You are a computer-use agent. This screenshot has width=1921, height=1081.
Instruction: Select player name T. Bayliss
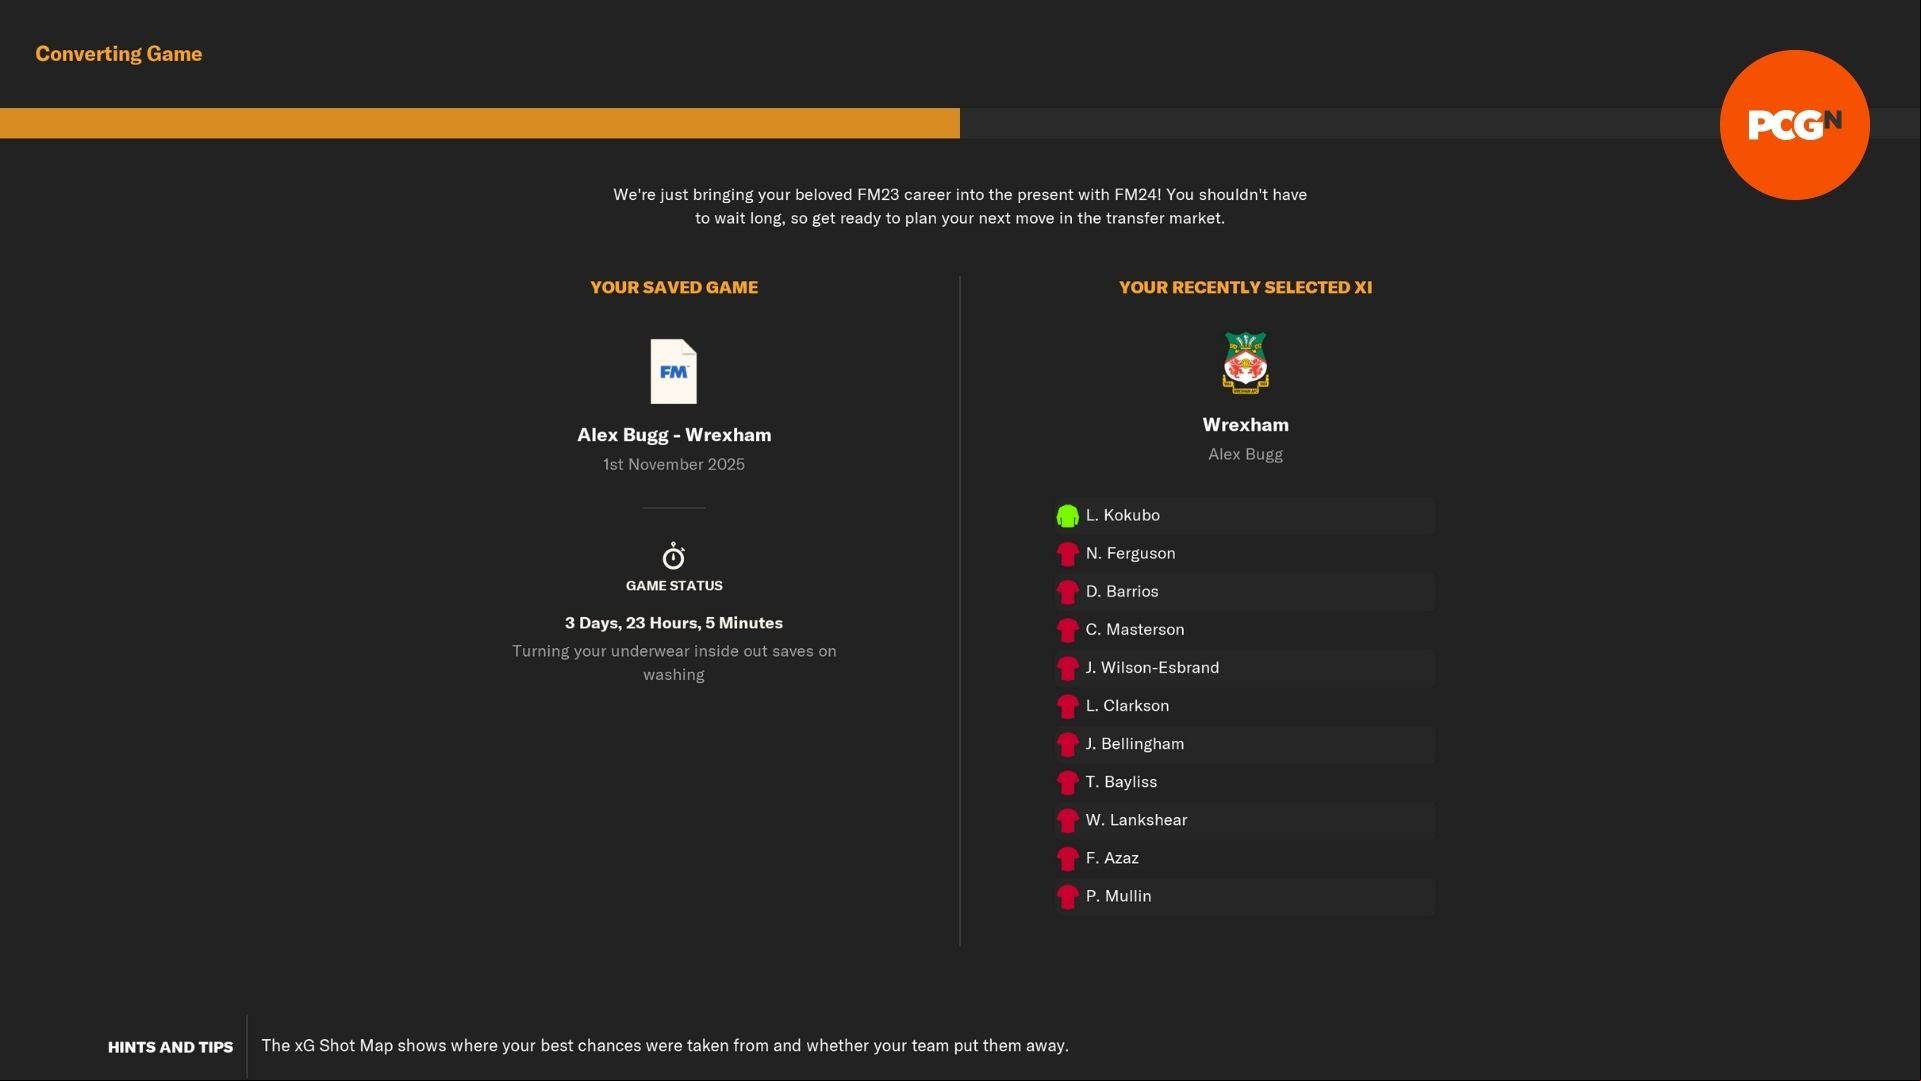pyautogui.click(x=1121, y=781)
